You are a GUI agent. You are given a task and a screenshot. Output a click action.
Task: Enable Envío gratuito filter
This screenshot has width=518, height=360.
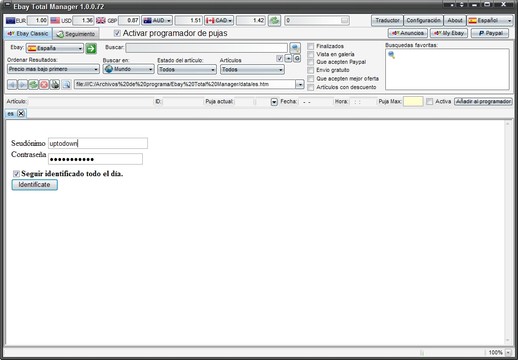coord(311,70)
